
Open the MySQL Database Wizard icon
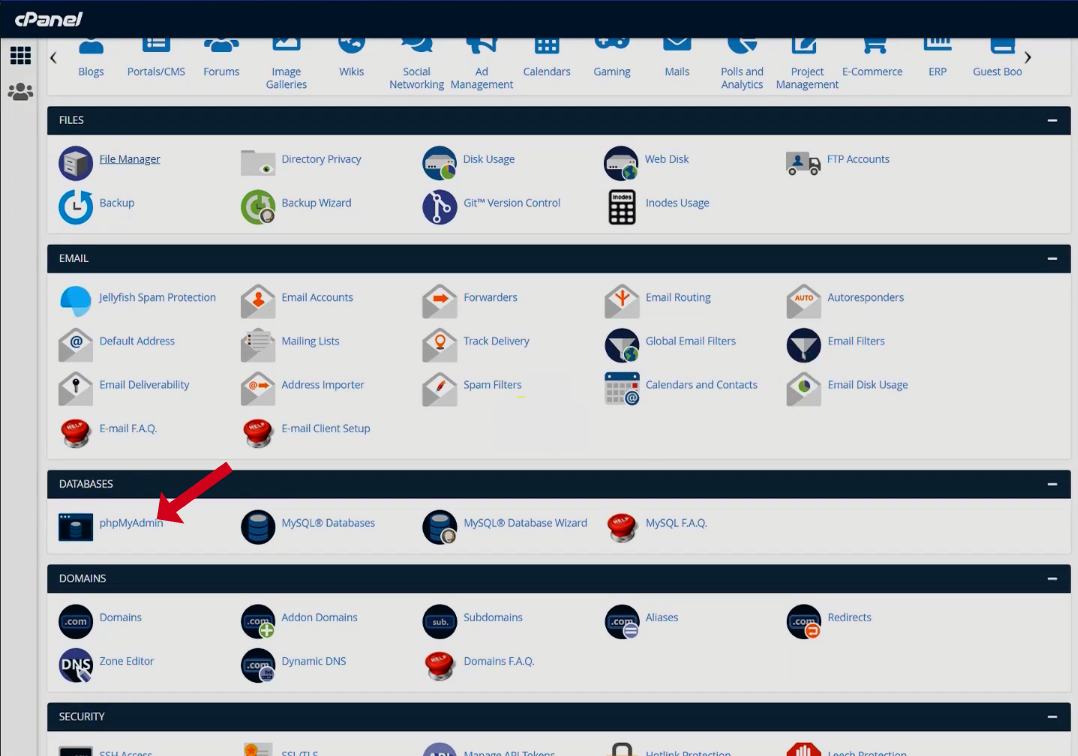point(439,527)
